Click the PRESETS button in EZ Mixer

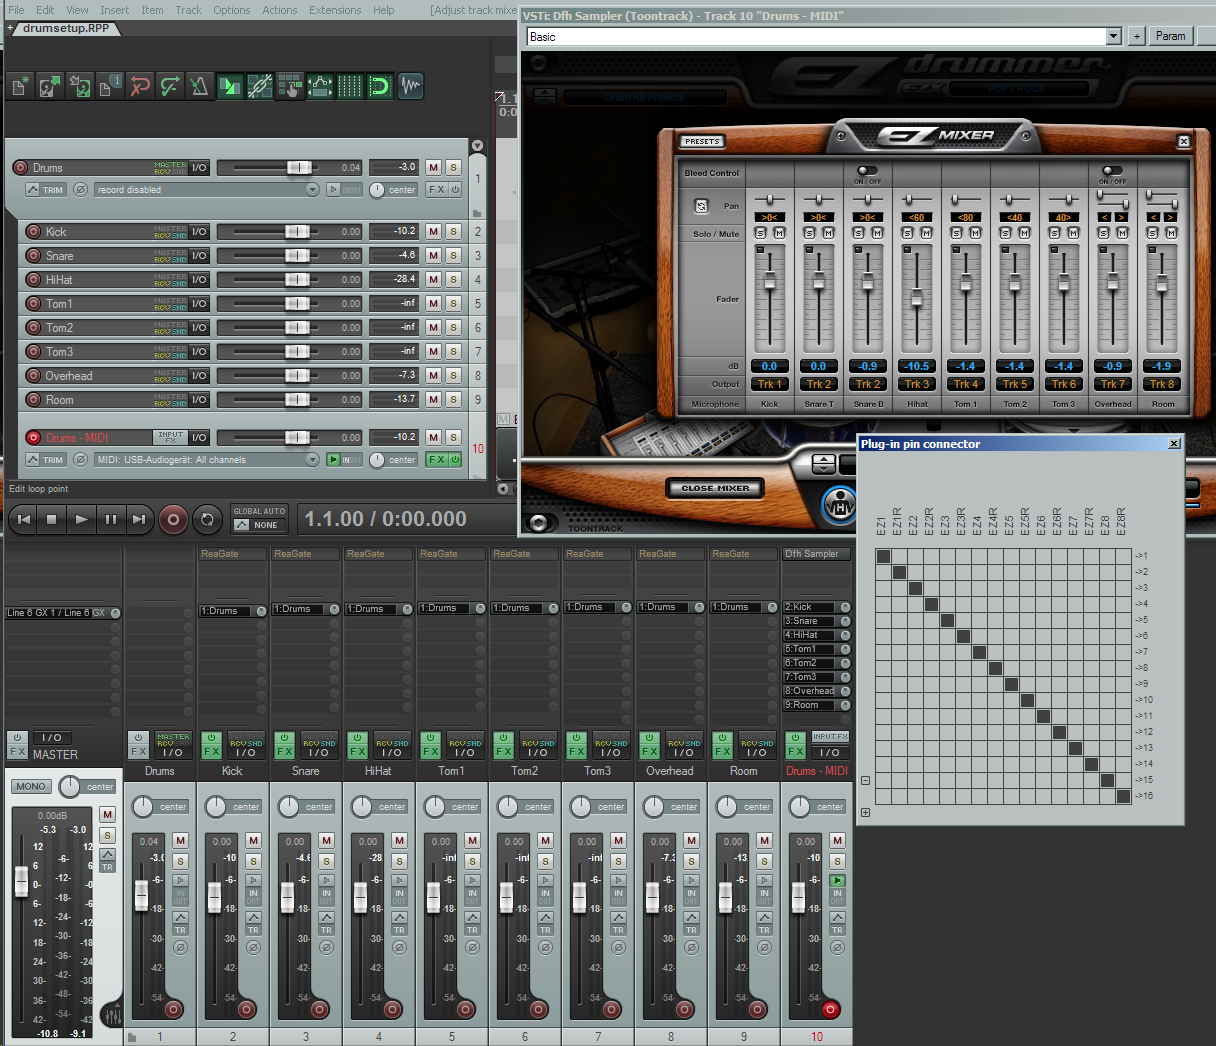pyautogui.click(x=702, y=141)
